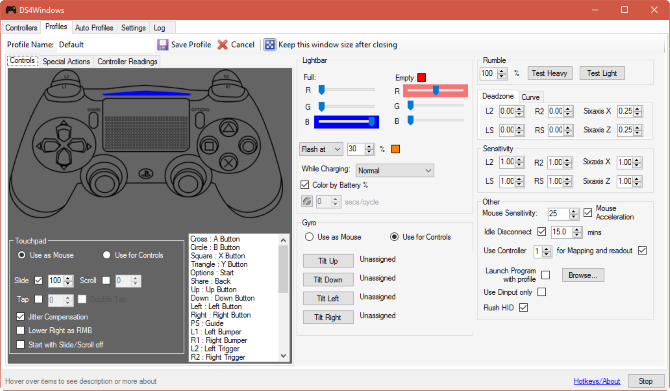Click the PS logo button on controller
Image resolution: width=670 pixels, height=391 pixels.
click(x=146, y=173)
